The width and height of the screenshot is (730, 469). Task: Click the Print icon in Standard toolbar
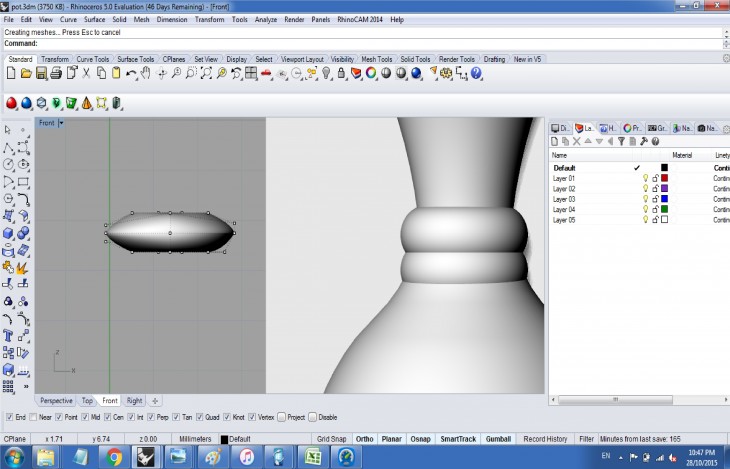click(x=57, y=73)
